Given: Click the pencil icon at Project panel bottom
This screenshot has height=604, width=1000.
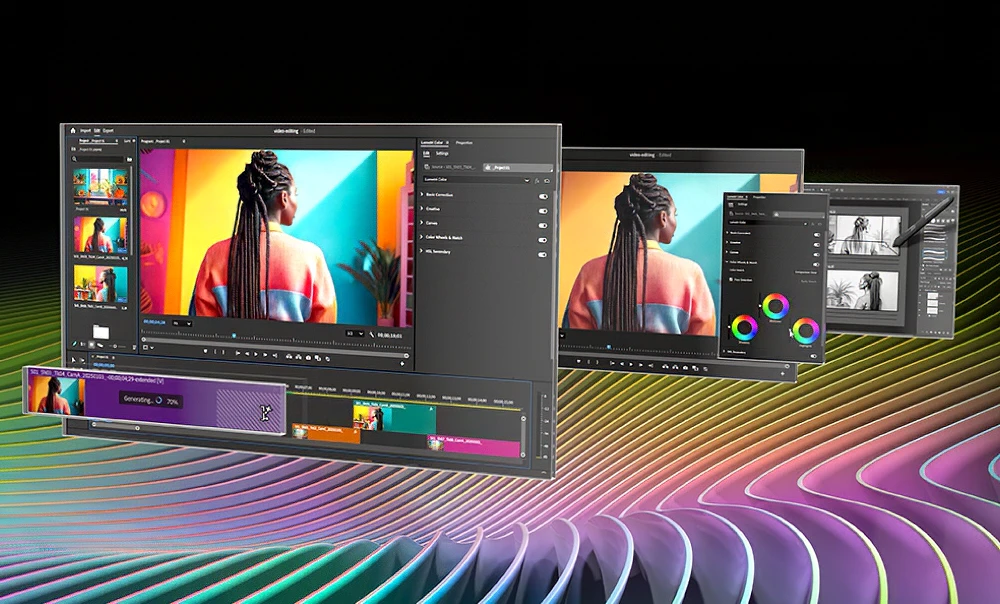Looking at the screenshot, I should click(74, 344).
